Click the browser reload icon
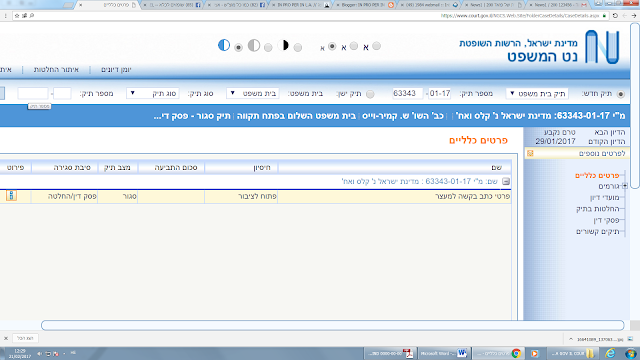Viewport: 640px width, 360px height. 615,16
